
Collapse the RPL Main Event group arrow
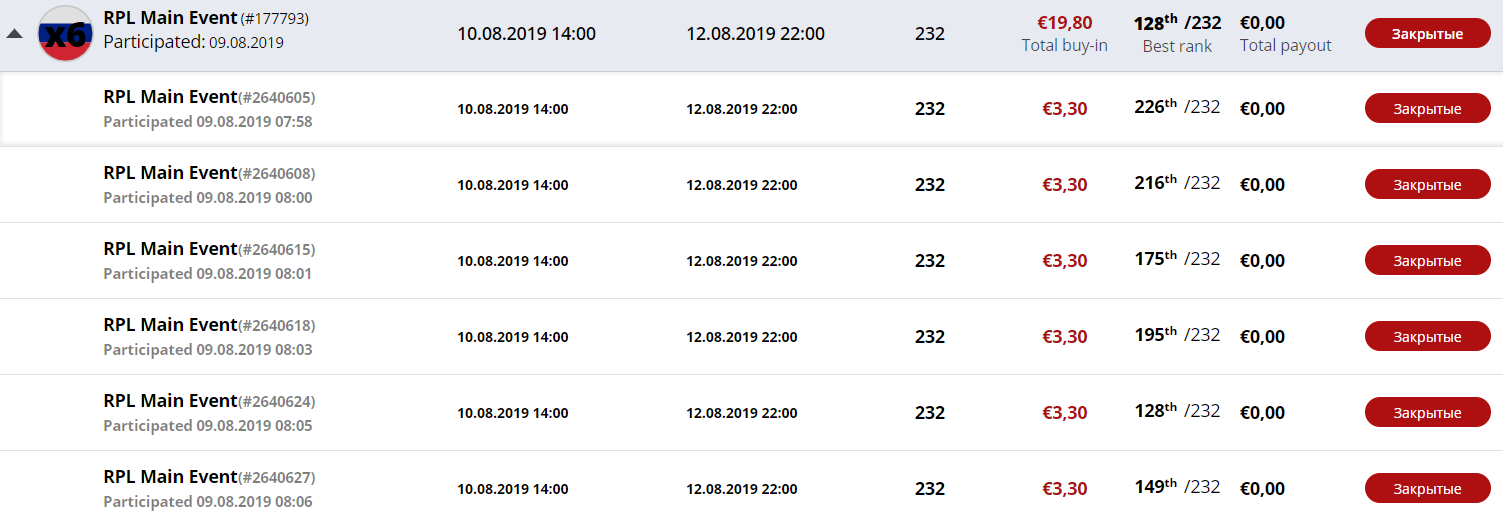(14, 33)
